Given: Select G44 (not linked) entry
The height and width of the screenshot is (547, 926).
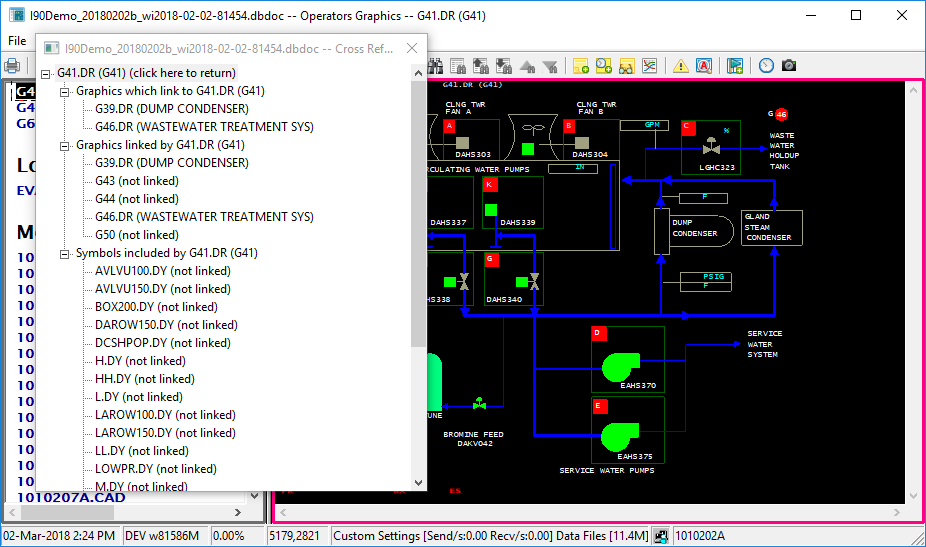Looking at the screenshot, I should [137, 198].
